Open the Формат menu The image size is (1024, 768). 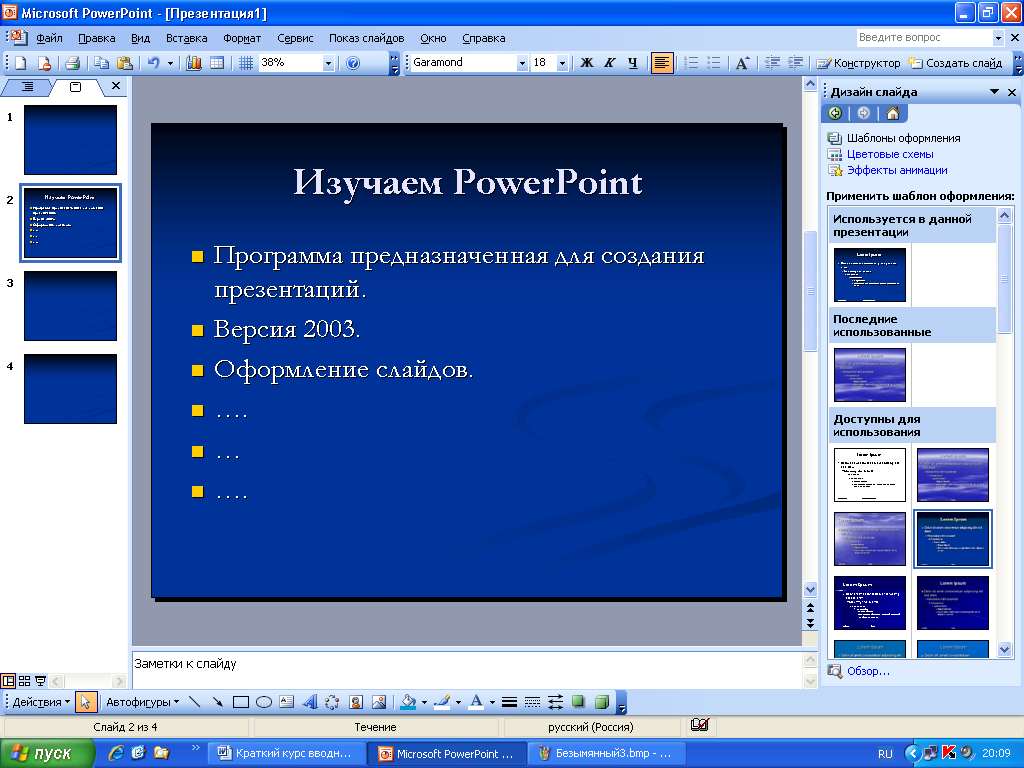[242, 38]
